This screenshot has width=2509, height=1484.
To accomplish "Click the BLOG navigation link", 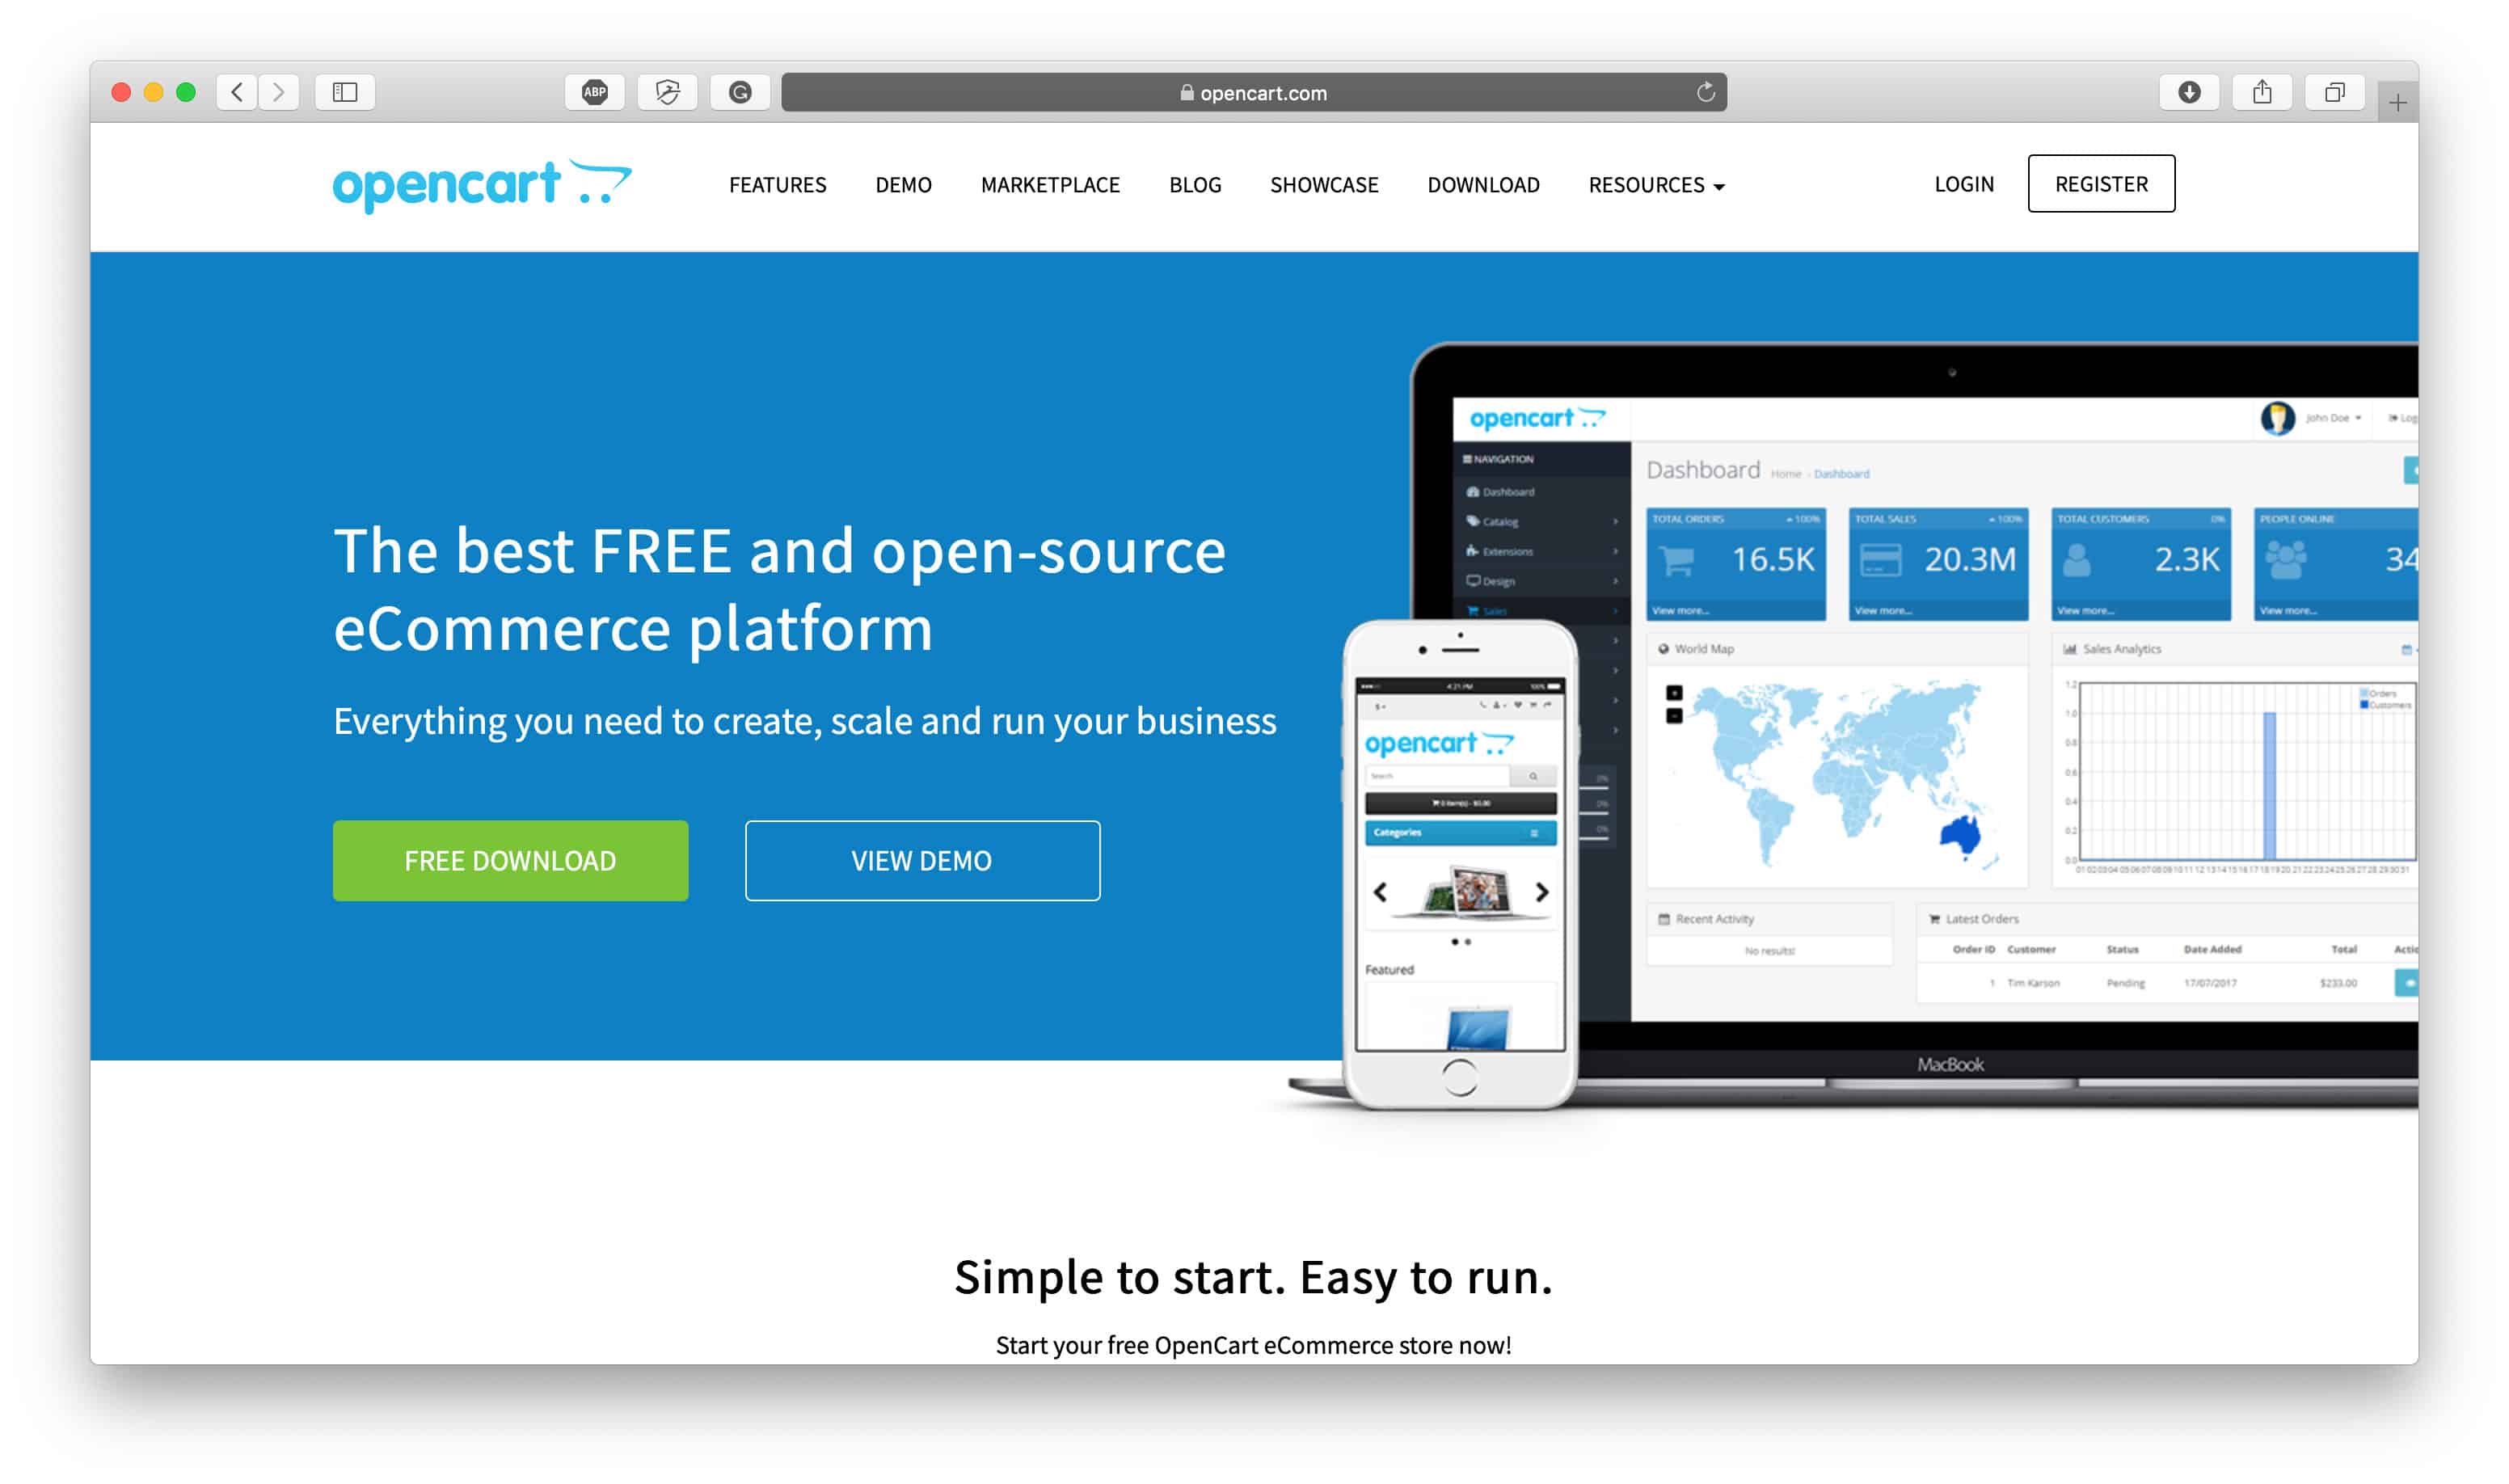I will pyautogui.click(x=1195, y=183).
